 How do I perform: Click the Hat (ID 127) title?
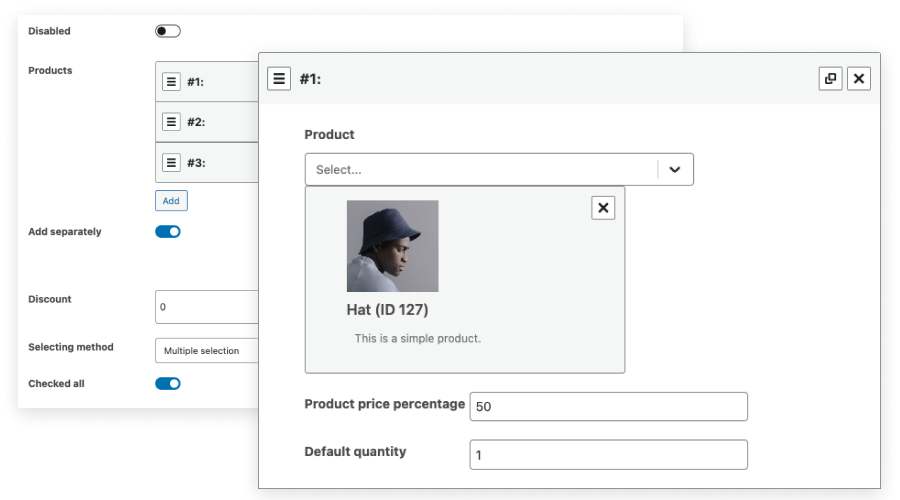(x=387, y=310)
